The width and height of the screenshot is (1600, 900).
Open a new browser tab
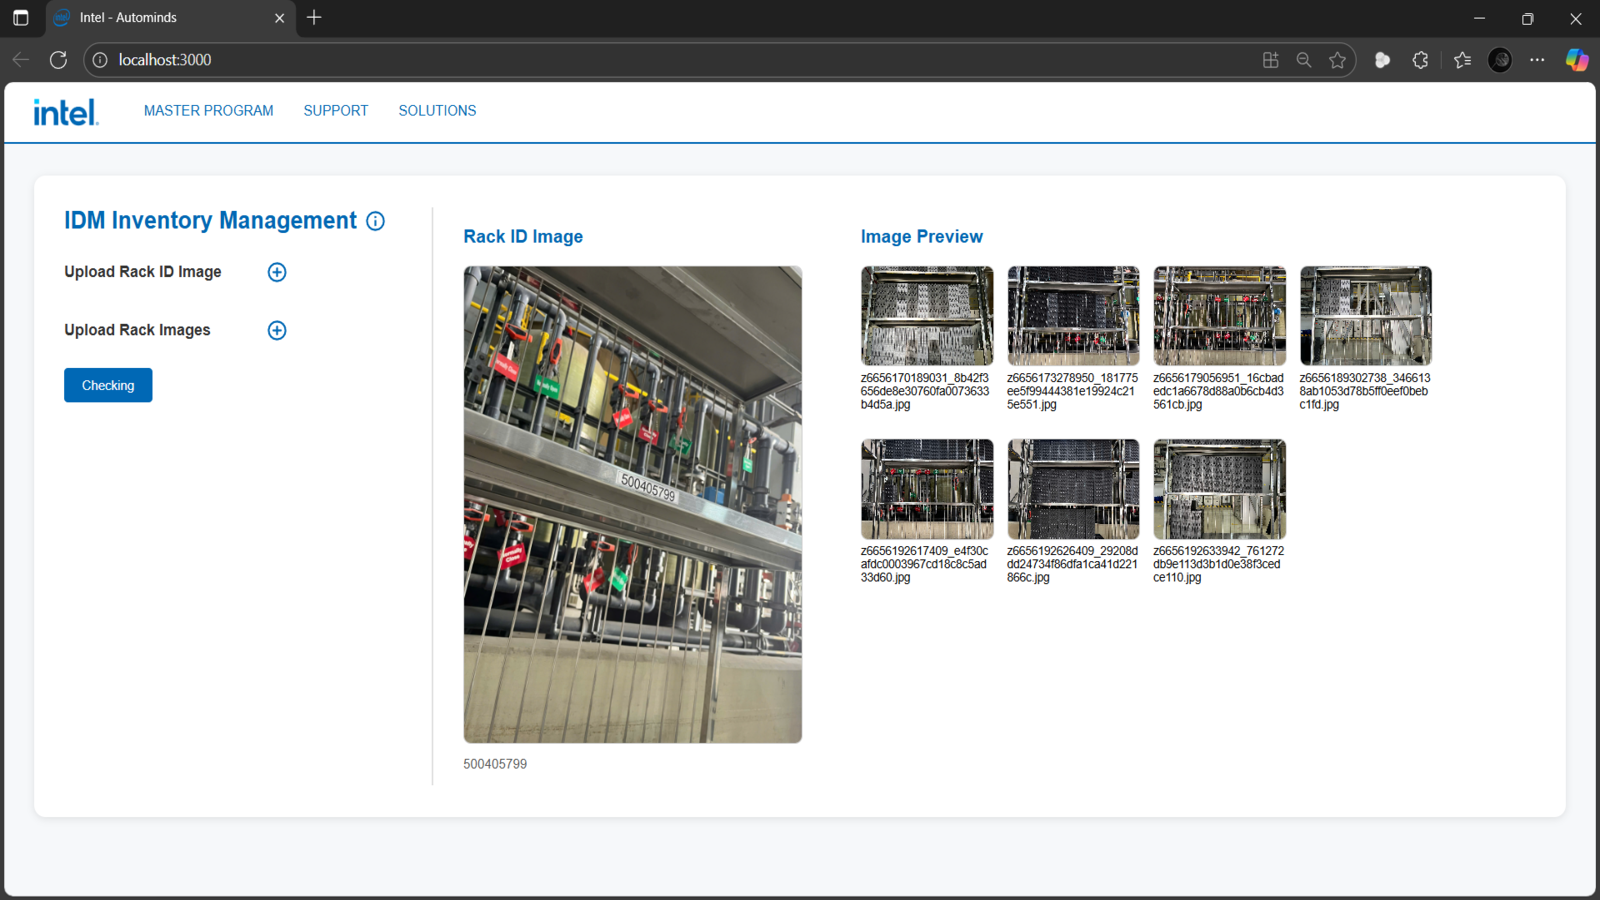pyautogui.click(x=314, y=17)
